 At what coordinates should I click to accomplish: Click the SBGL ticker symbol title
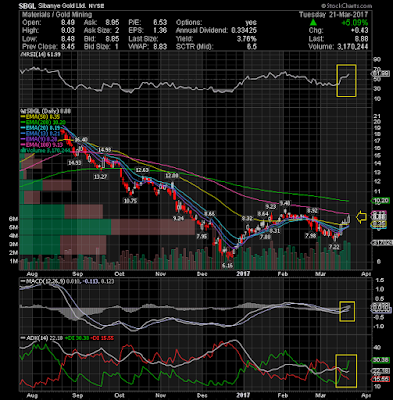click(26, 6)
